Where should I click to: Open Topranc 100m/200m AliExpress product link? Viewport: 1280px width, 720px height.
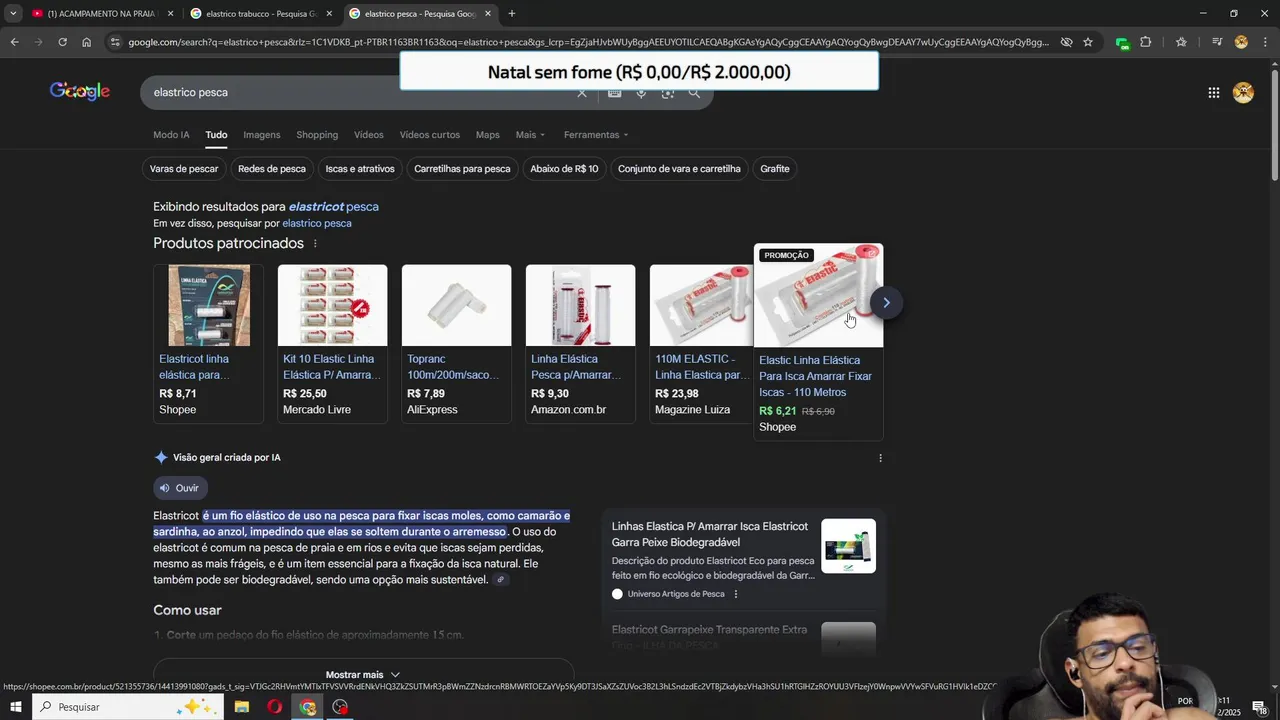click(453, 367)
